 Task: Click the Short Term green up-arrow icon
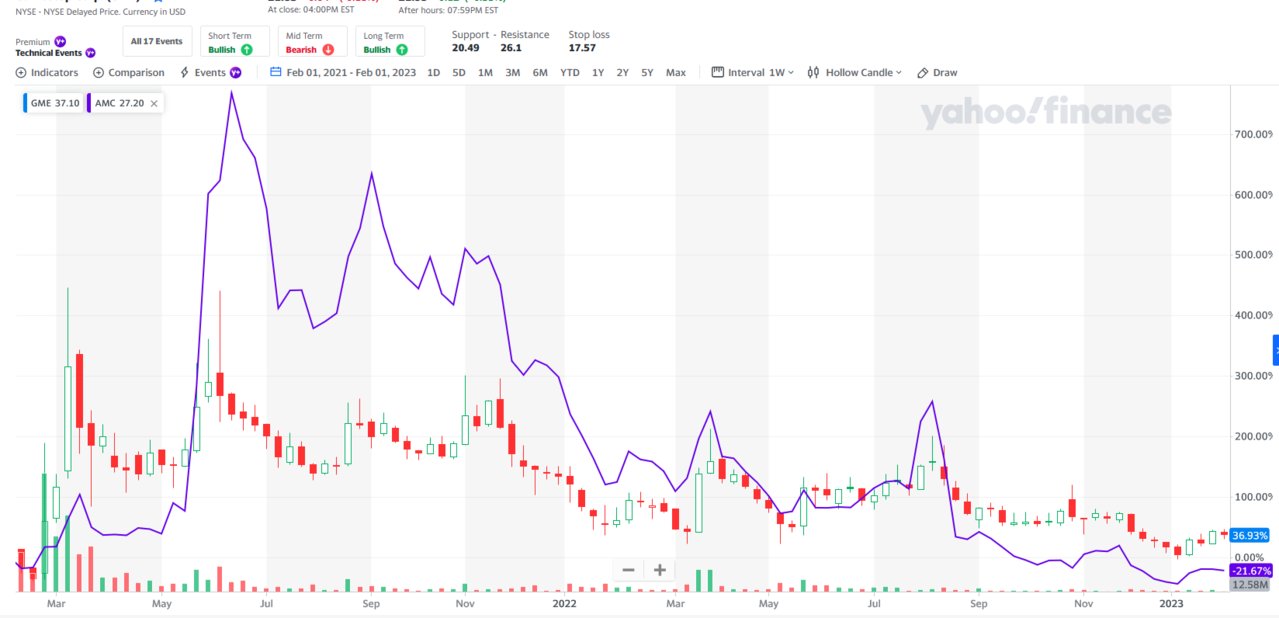click(246, 50)
